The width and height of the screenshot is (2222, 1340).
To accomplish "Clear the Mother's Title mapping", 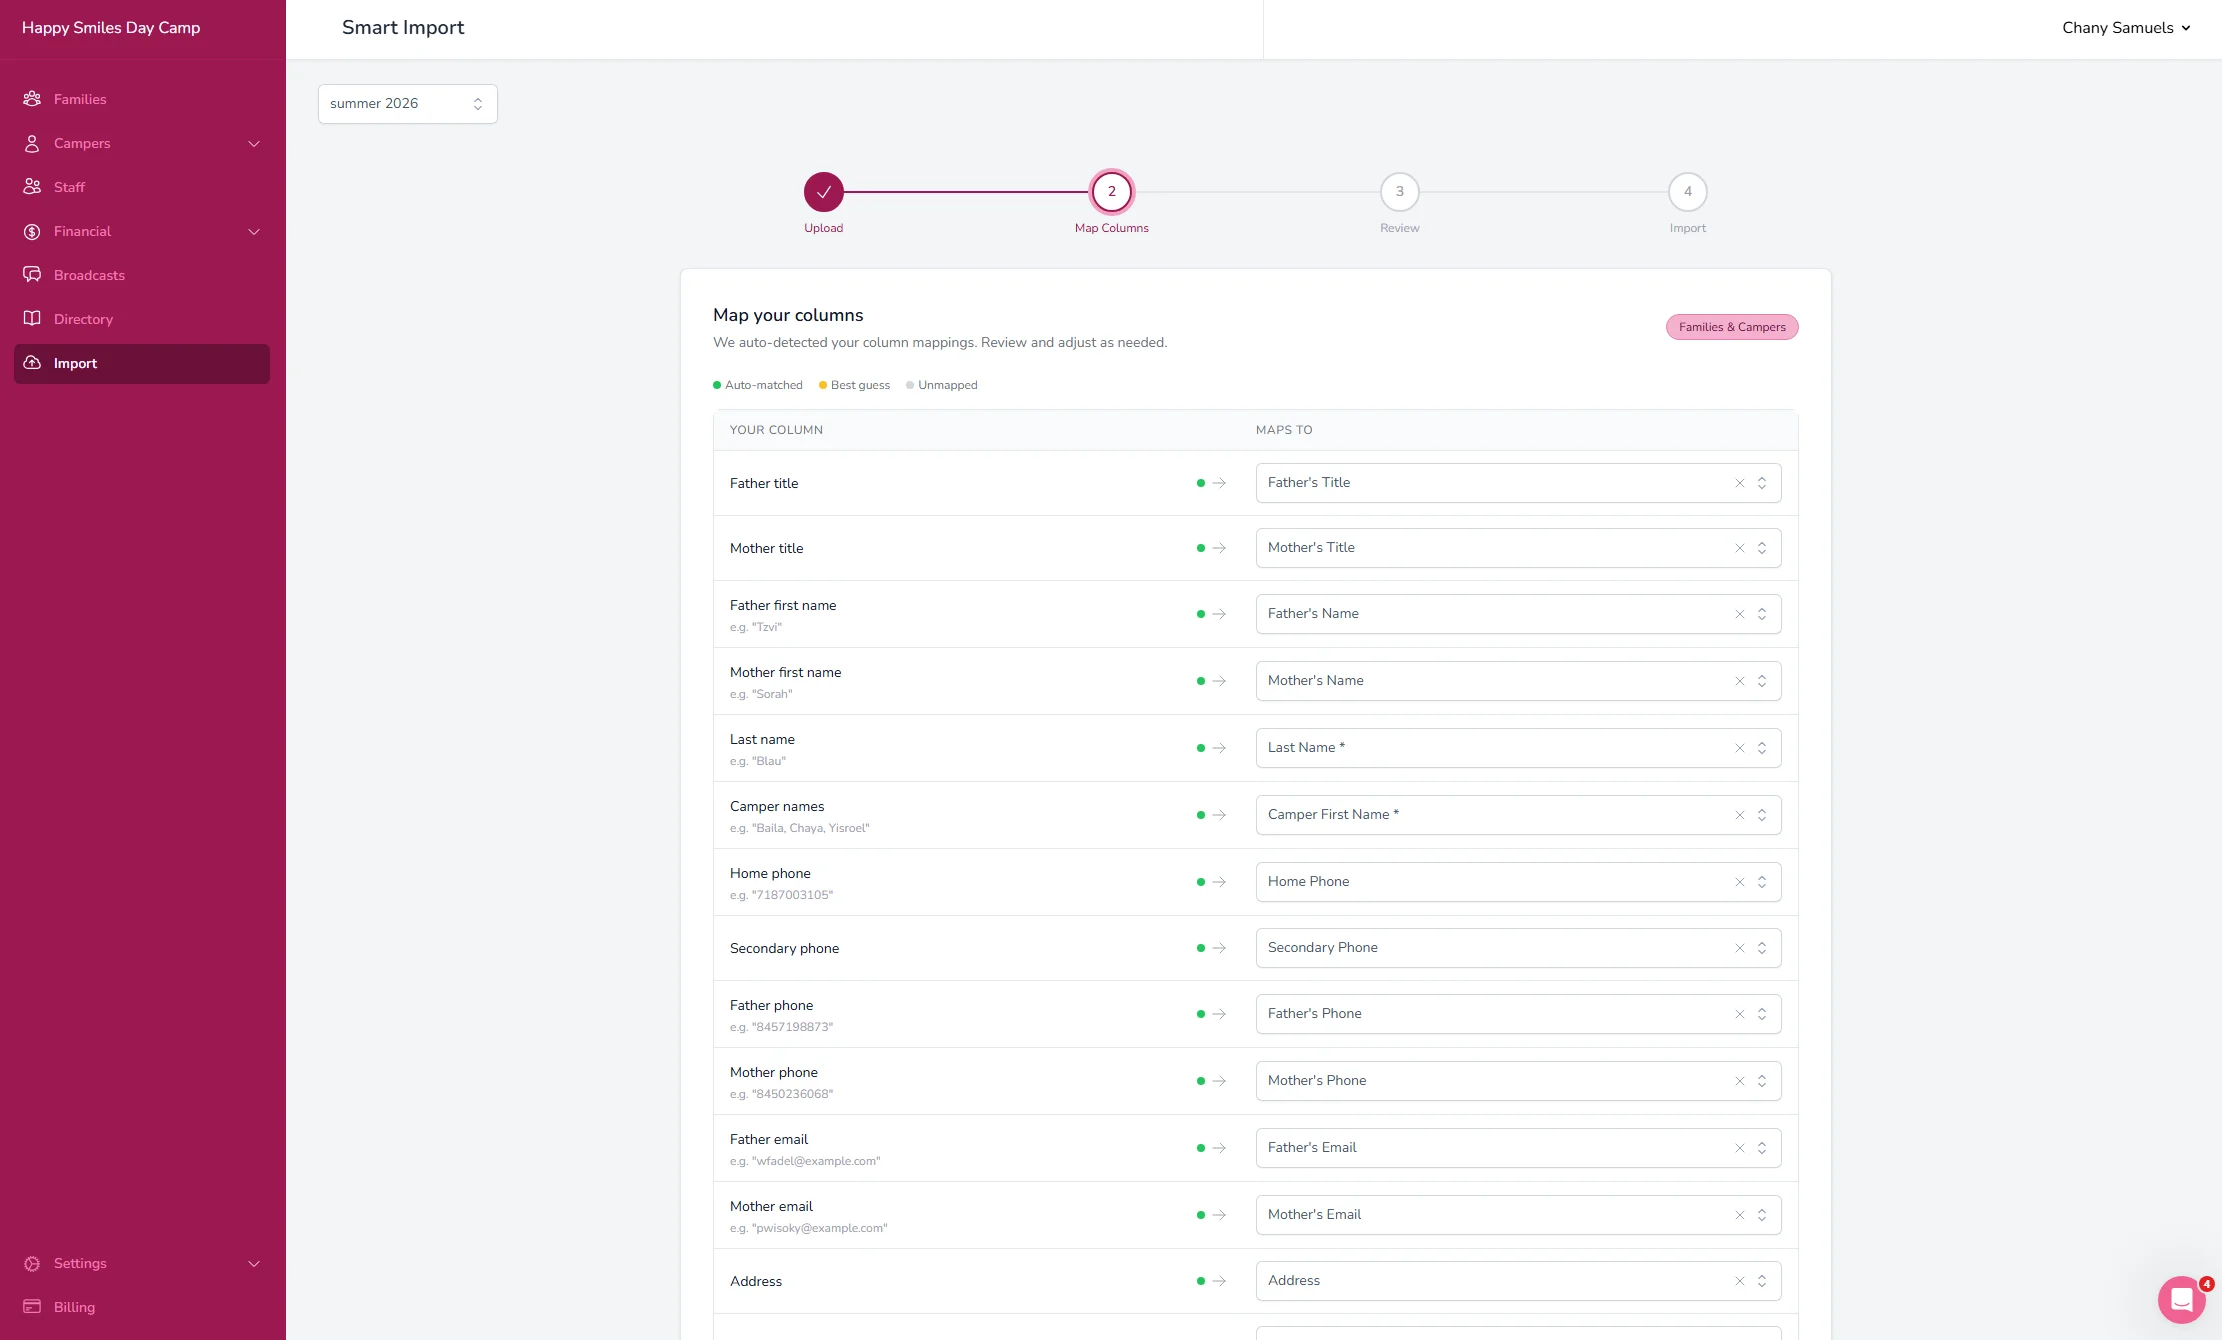I will click(1740, 548).
